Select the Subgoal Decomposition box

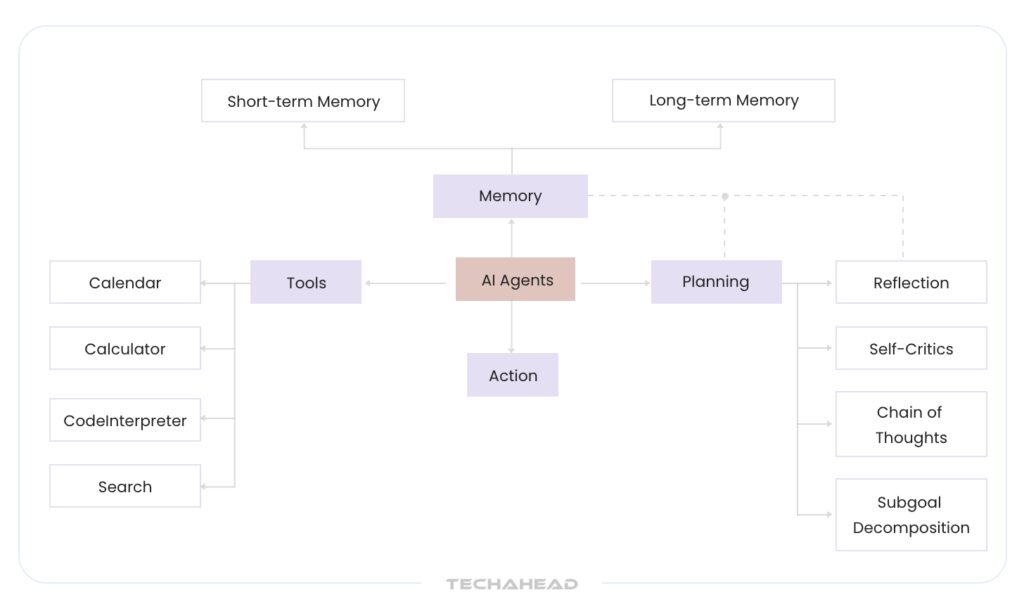click(x=911, y=514)
